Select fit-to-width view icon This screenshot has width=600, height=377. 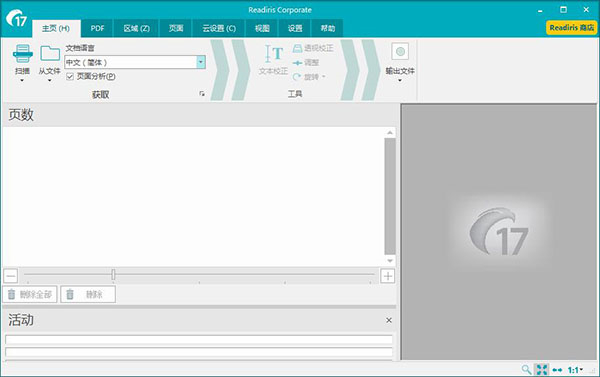(558, 370)
